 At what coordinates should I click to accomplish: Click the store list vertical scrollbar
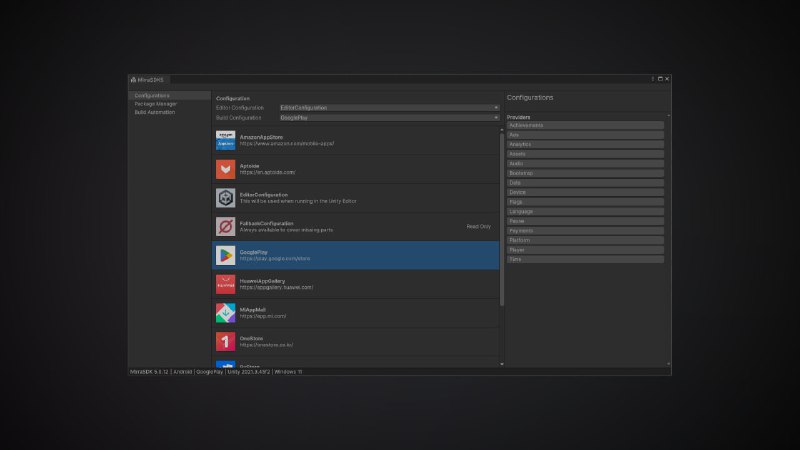[x=502, y=219]
